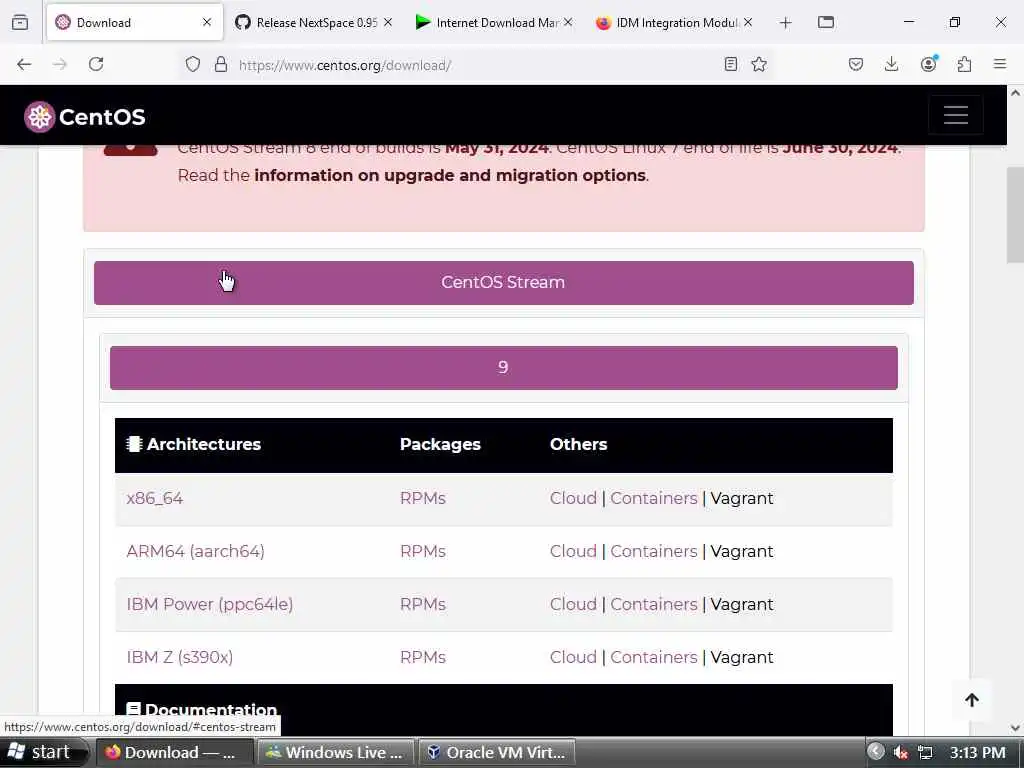The height and width of the screenshot is (768, 1024).
Task: Close the Download tab
Action: 207,22
